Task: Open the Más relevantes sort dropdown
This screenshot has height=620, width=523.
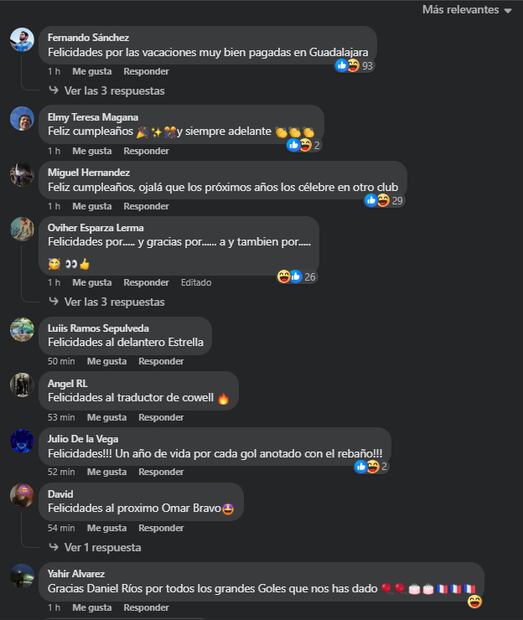Action: [467, 10]
